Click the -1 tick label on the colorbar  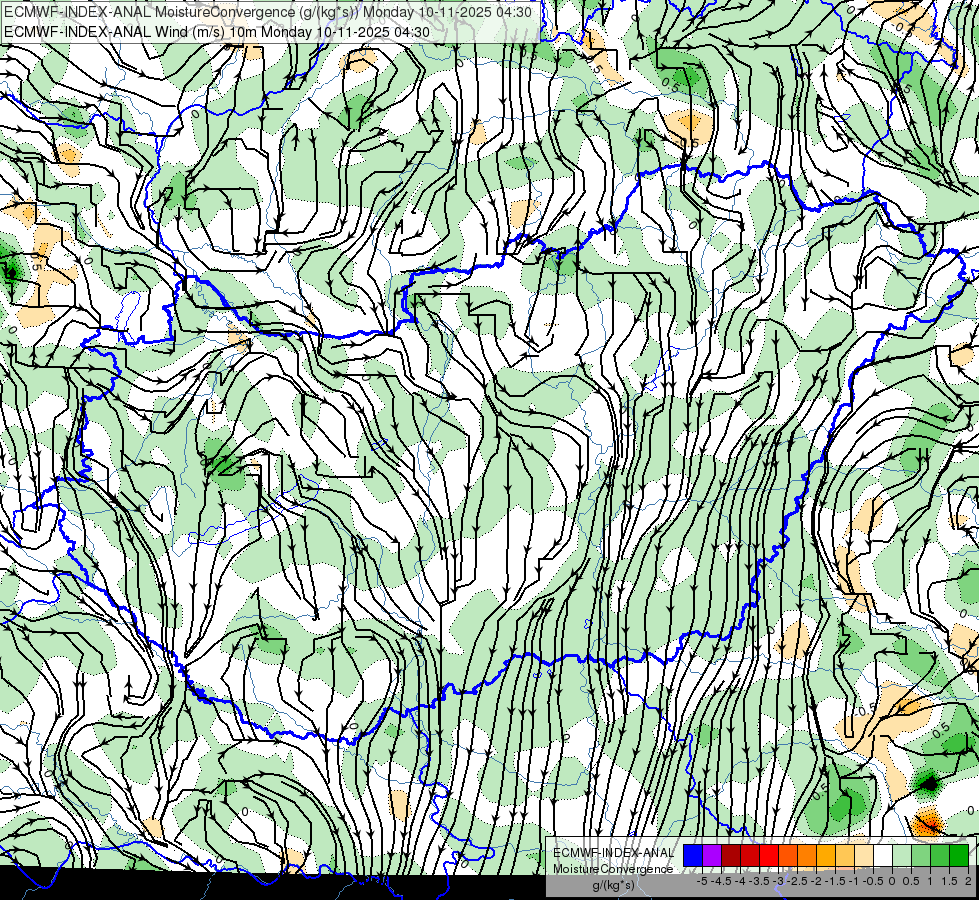tap(854, 881)
